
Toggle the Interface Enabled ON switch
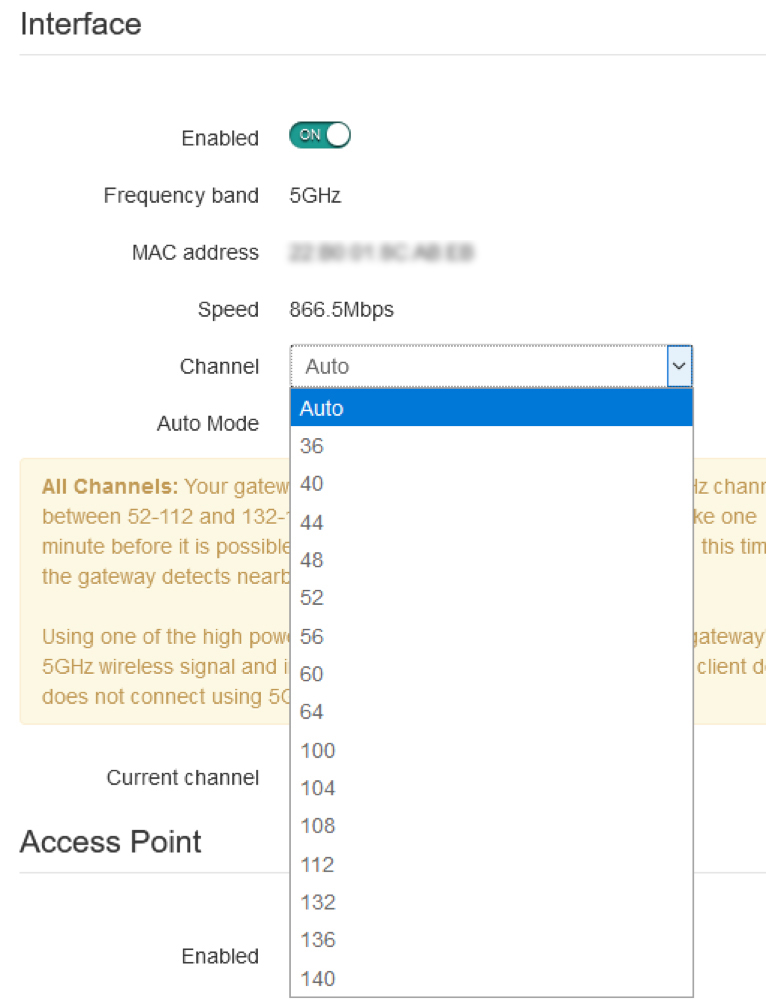(x=320, y=135)
